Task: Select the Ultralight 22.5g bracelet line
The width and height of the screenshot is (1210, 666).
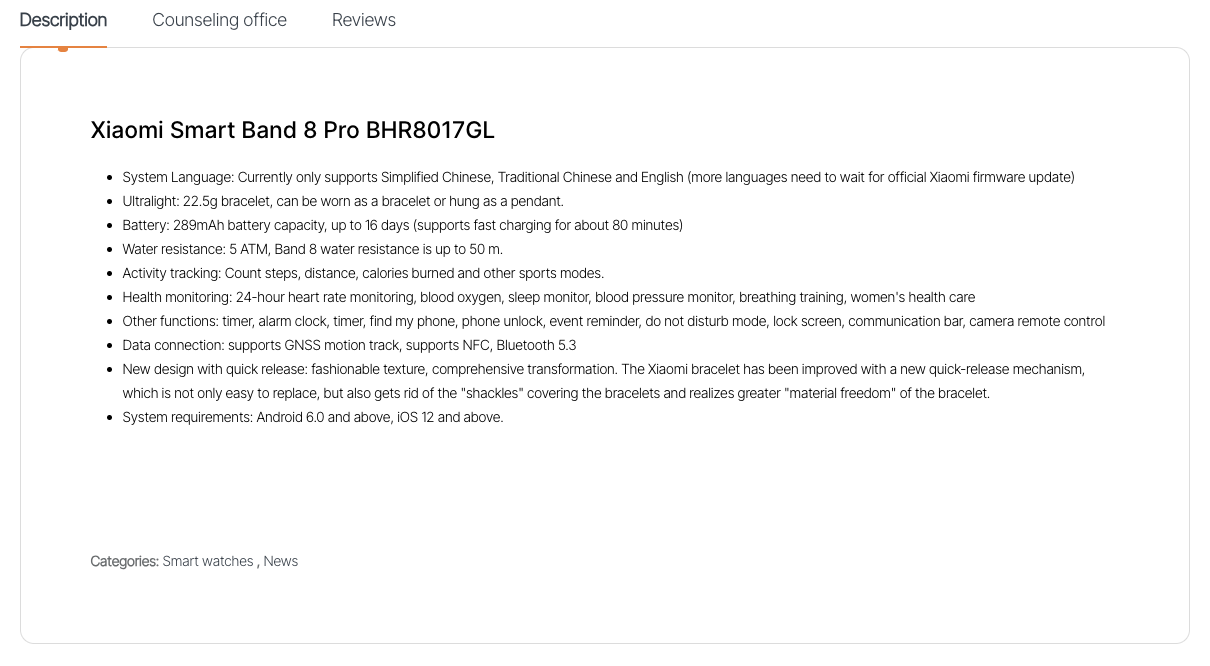Action: pyautogui.click(x=343, y=201)
